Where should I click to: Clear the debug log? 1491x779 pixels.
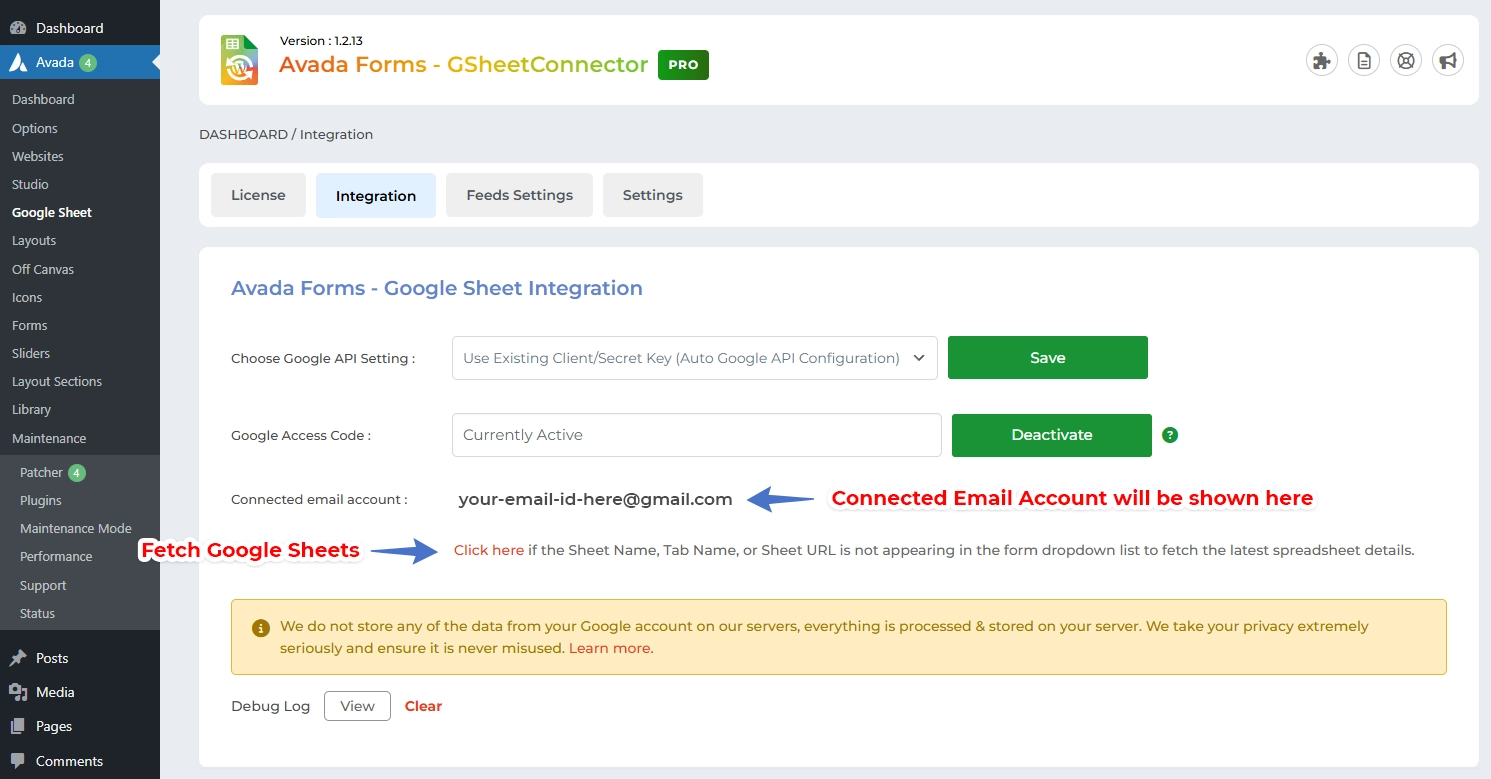423,706
